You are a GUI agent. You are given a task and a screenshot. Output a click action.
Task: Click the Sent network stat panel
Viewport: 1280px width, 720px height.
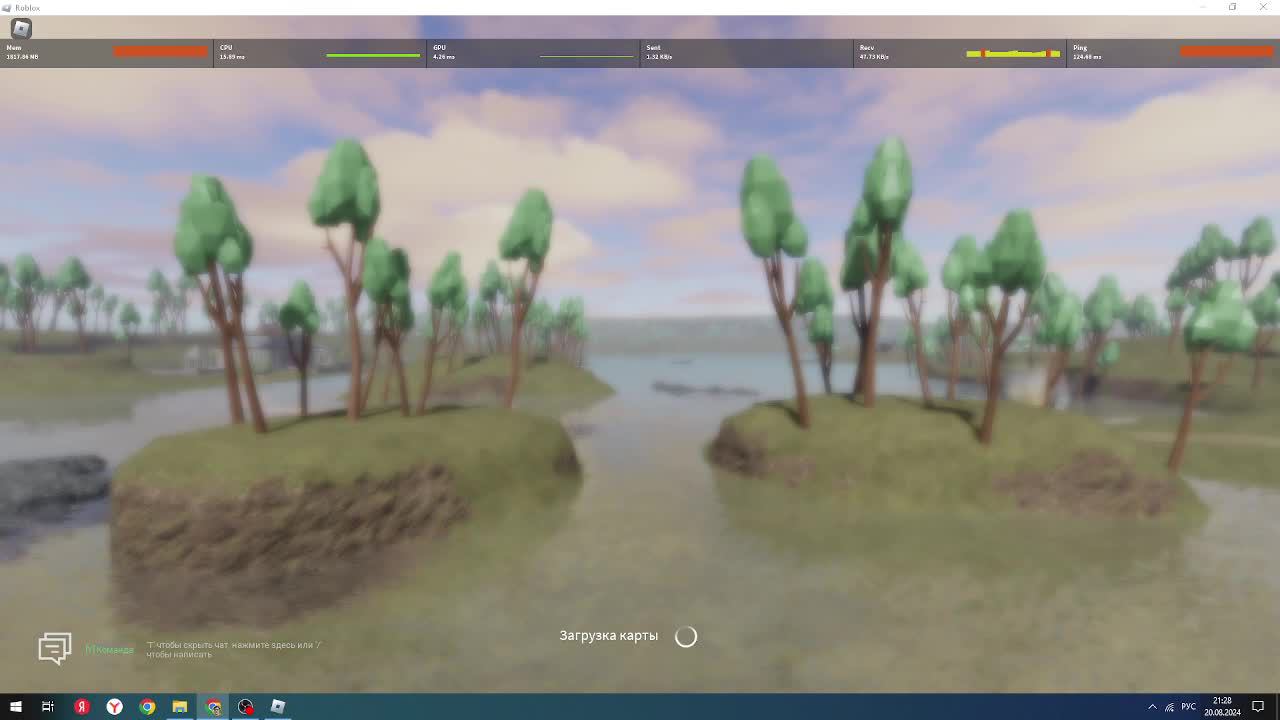click(746, 53)
